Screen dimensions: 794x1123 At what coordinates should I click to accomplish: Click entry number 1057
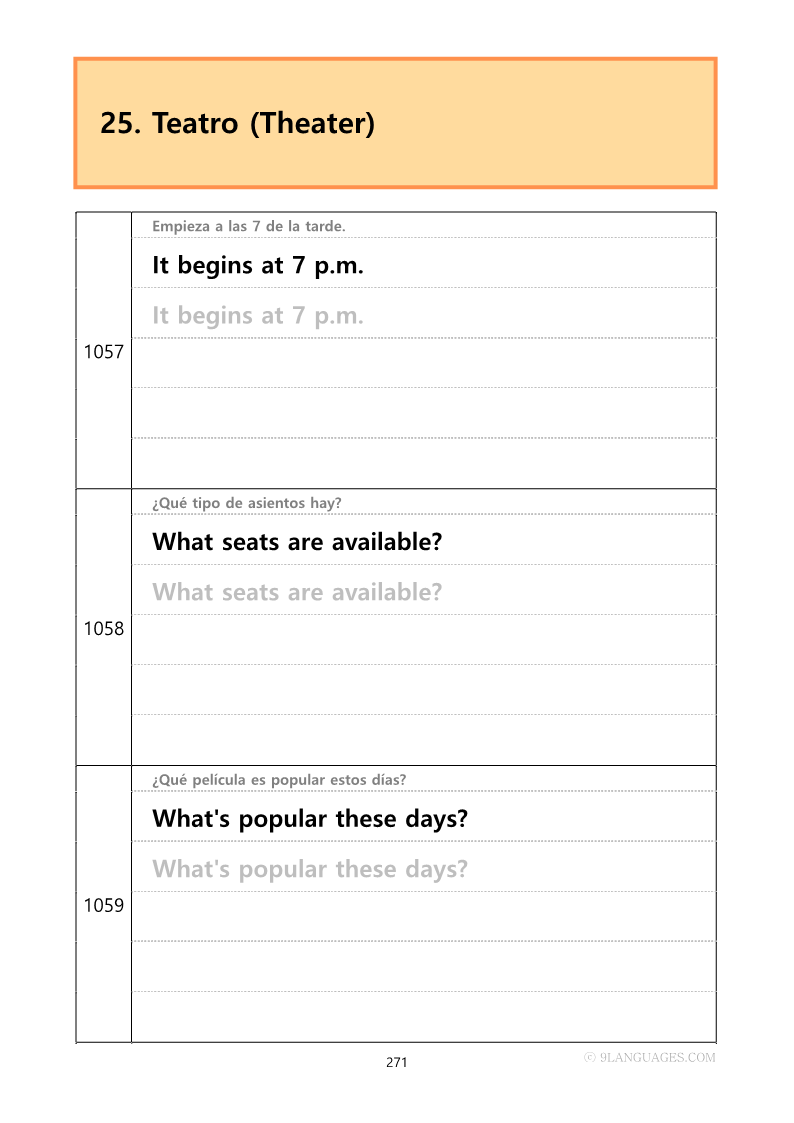pos(103,352)
